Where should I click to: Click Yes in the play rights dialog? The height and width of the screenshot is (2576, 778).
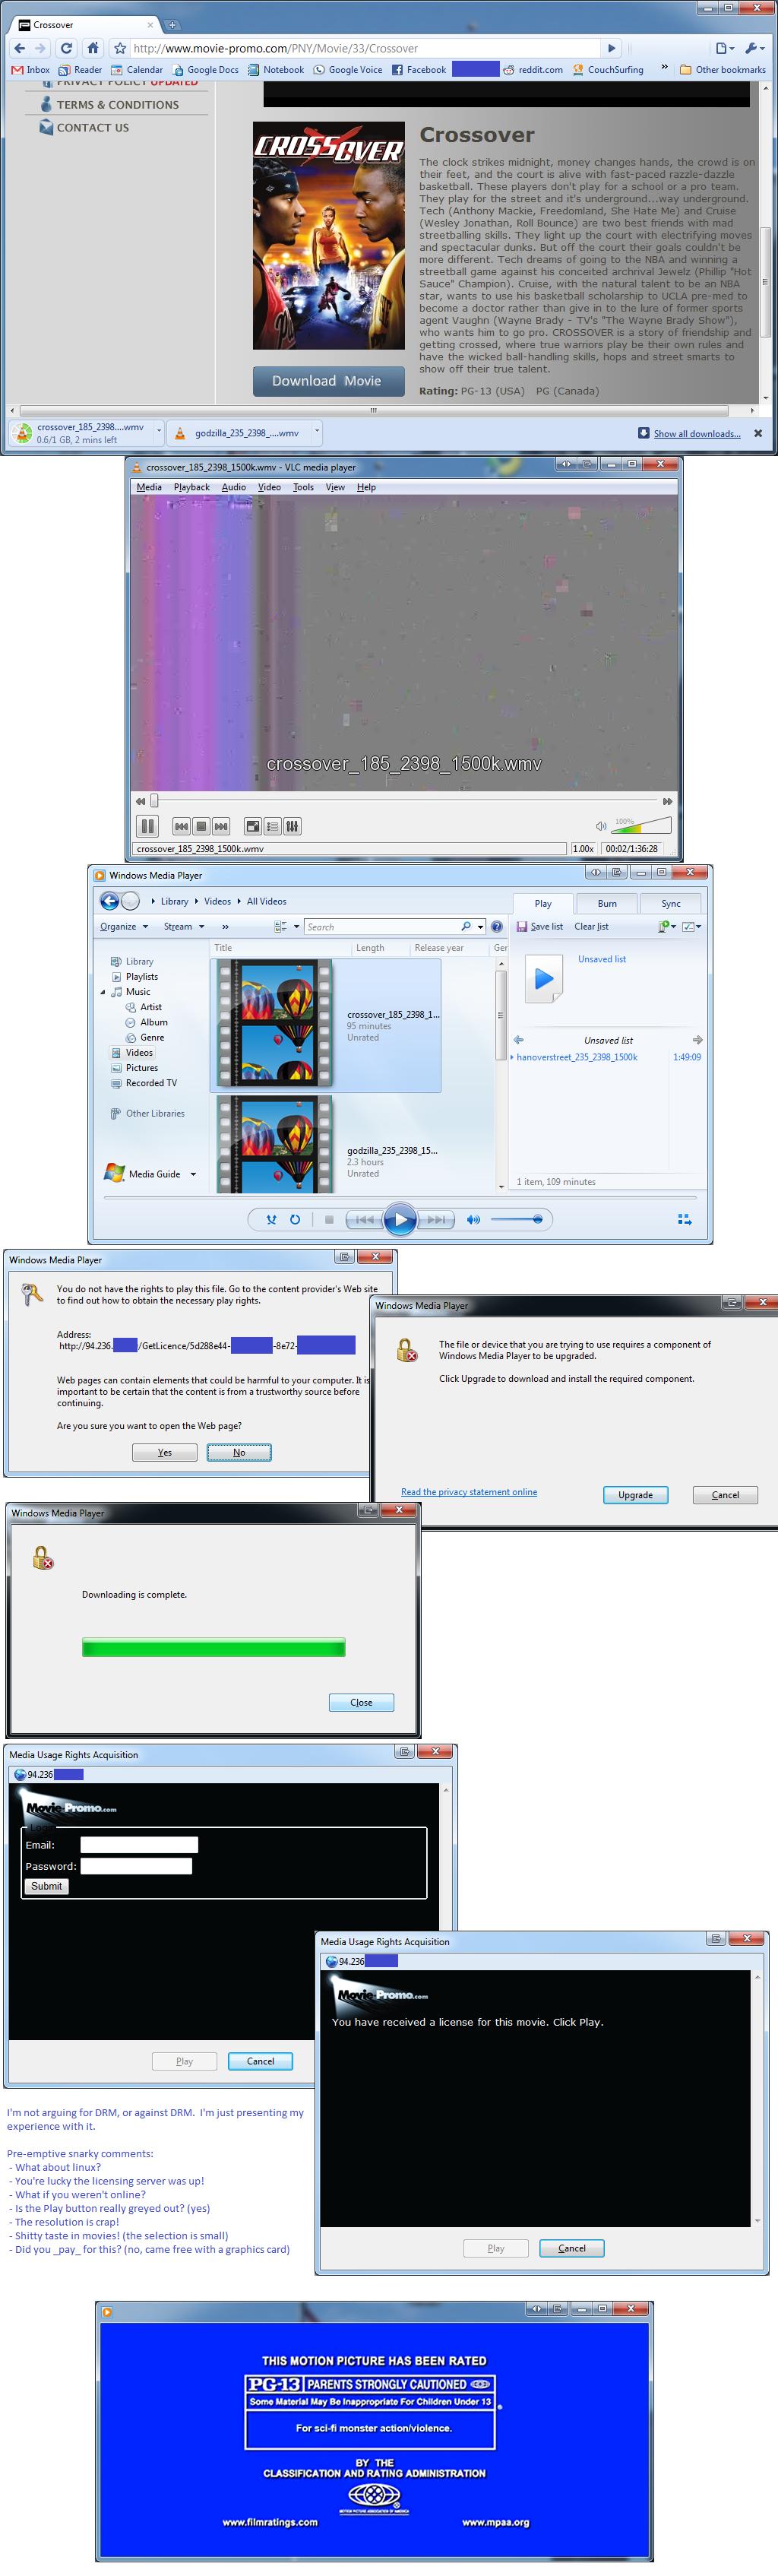pos(164,1452)
